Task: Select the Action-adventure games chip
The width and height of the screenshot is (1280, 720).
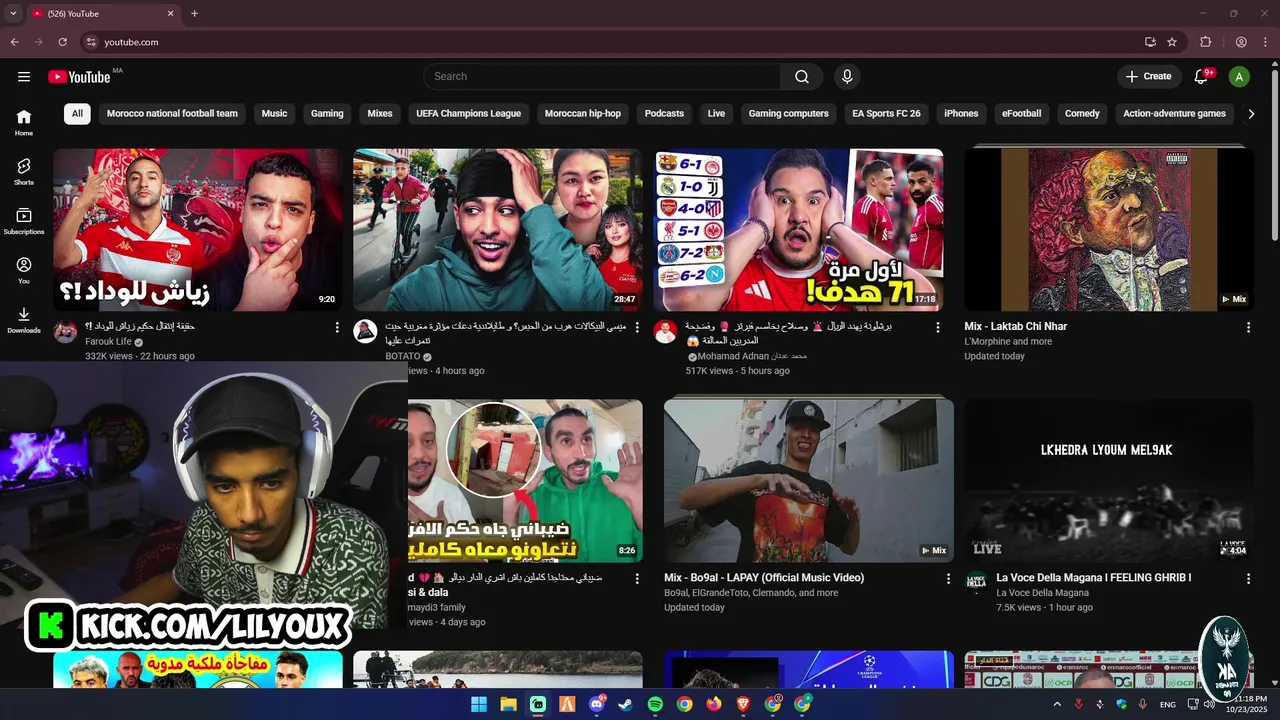Action: click(1174, 114)
